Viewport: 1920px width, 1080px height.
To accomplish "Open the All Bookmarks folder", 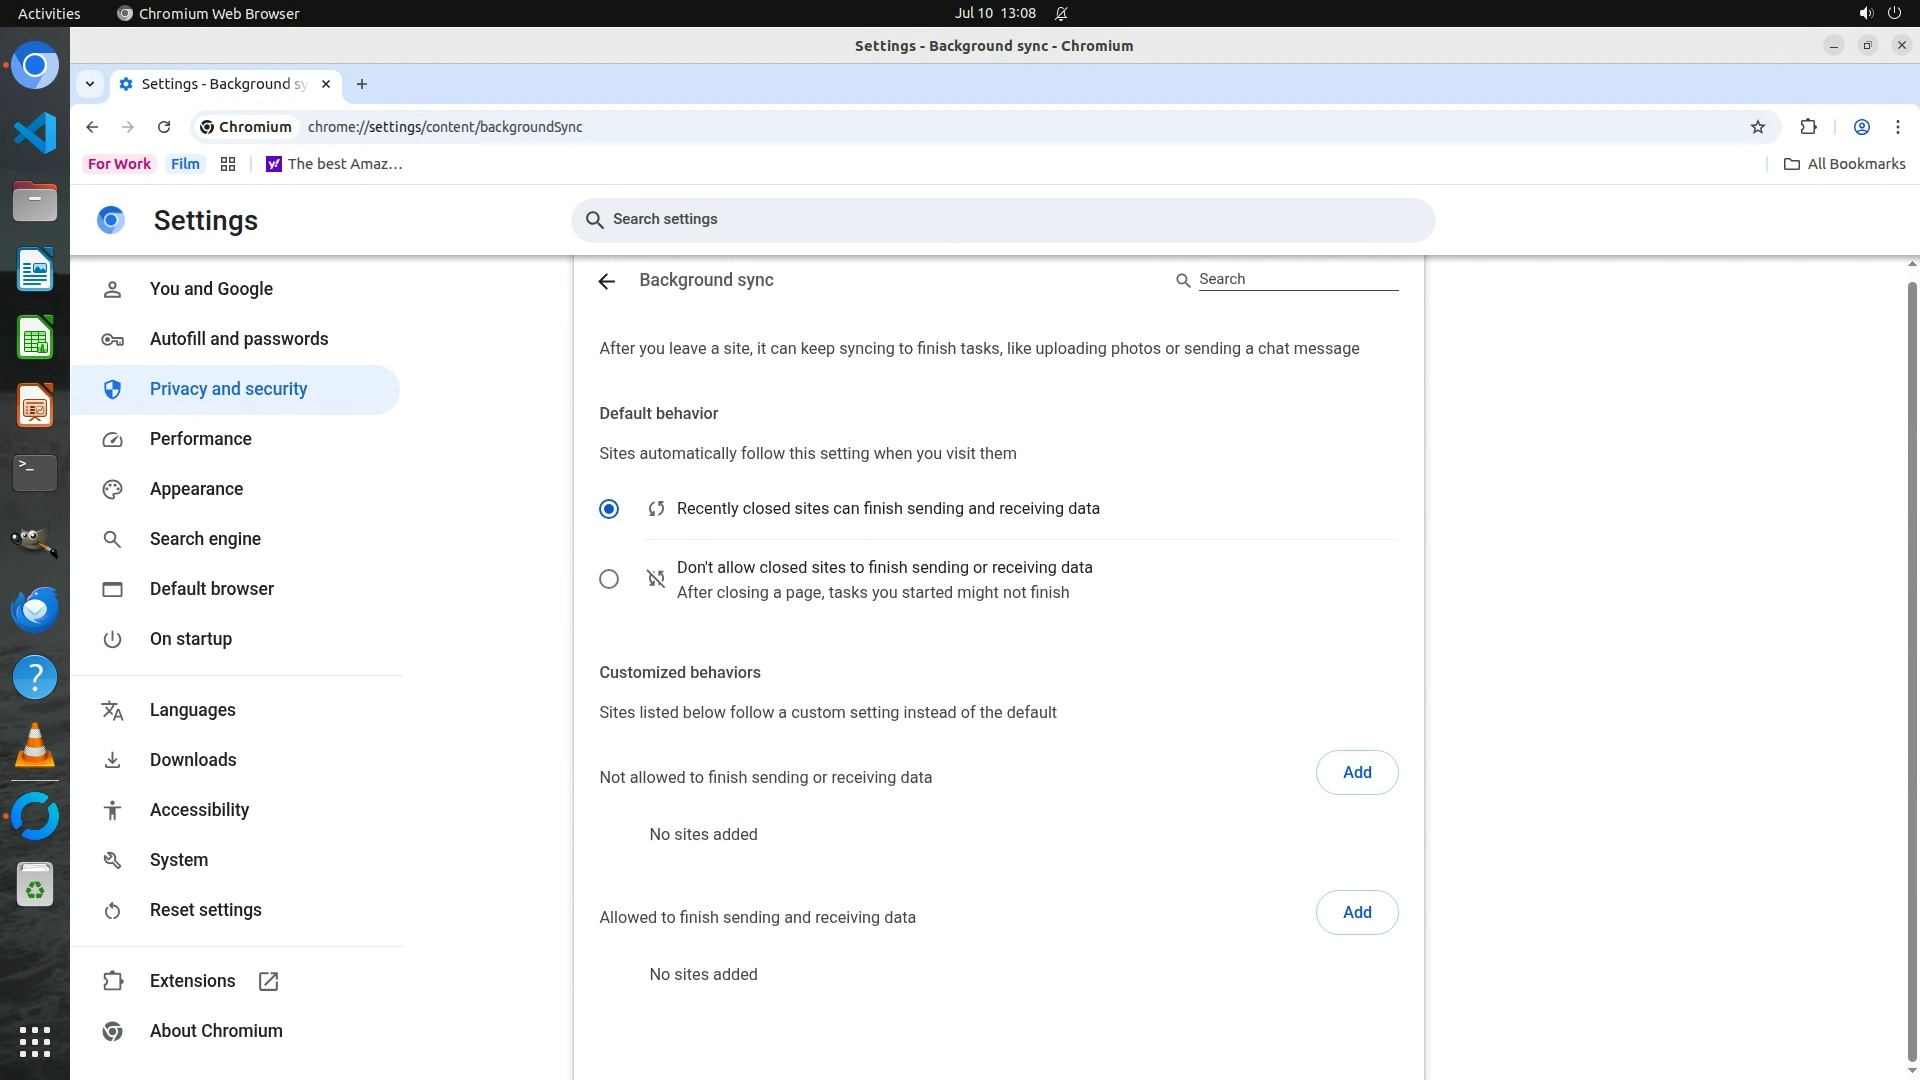I will (1845, 164).
